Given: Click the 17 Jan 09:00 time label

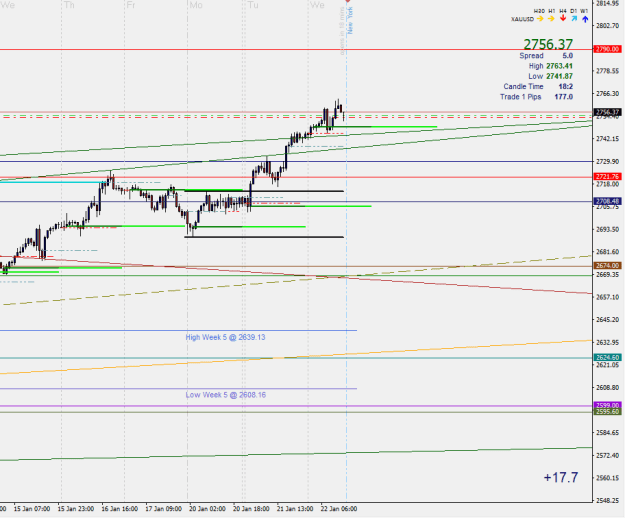Looking at the screenshot, I should click(x=163, y=509).
